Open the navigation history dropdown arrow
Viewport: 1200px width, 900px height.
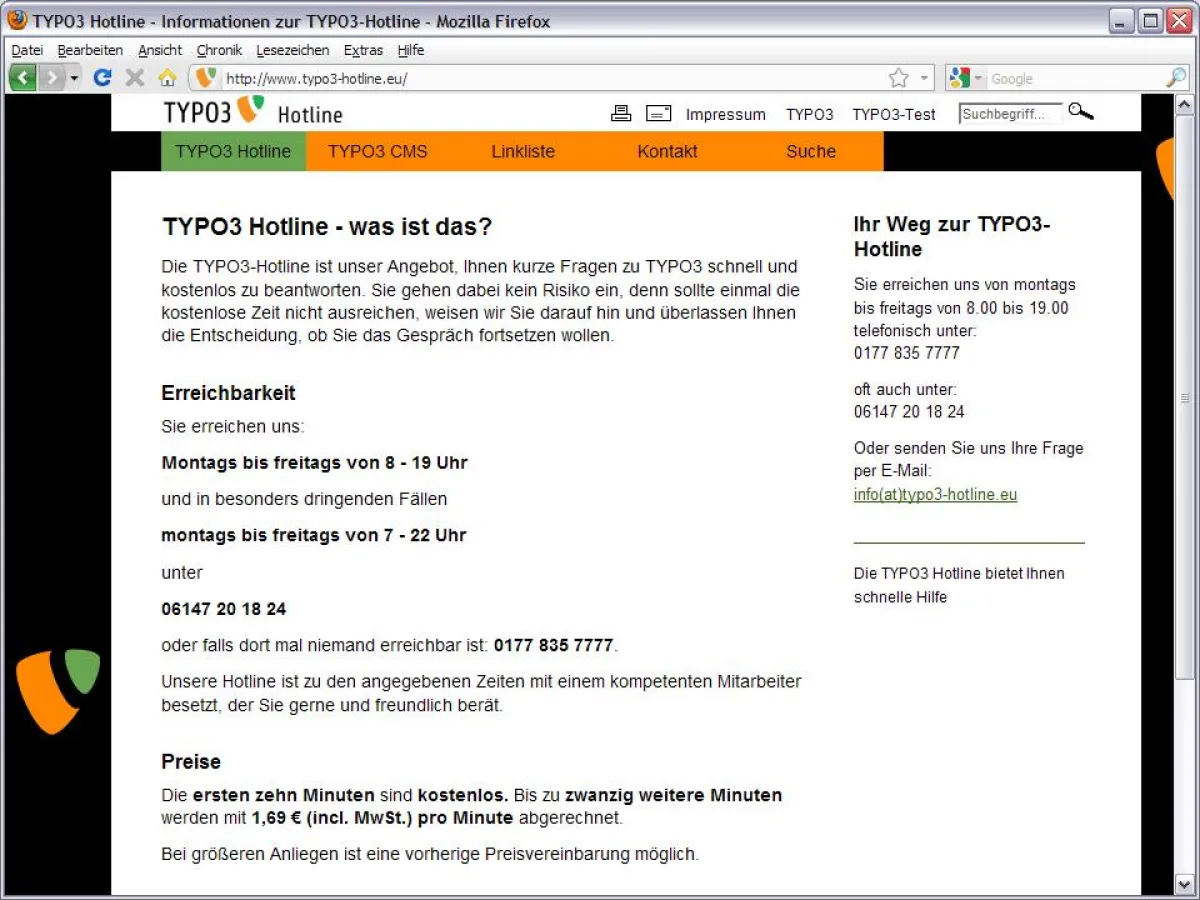click(x=72, y=77)
